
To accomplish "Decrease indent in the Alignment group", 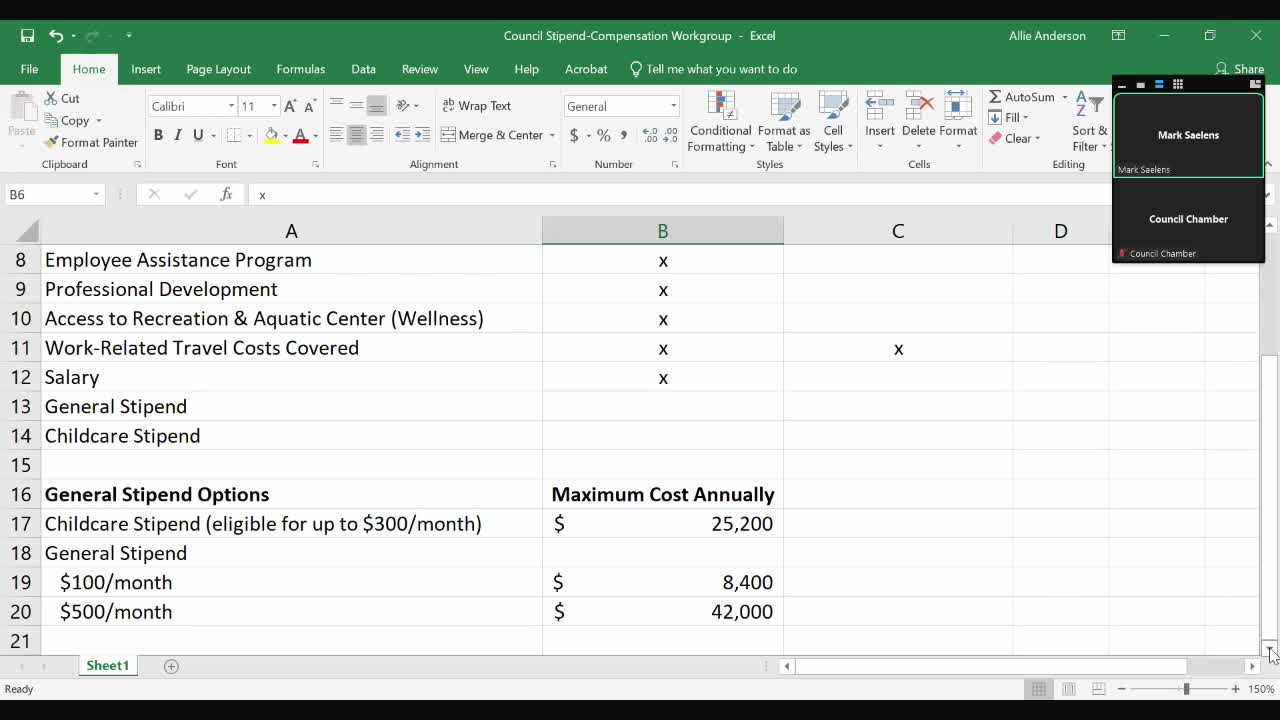I will [x=403, y=135].
